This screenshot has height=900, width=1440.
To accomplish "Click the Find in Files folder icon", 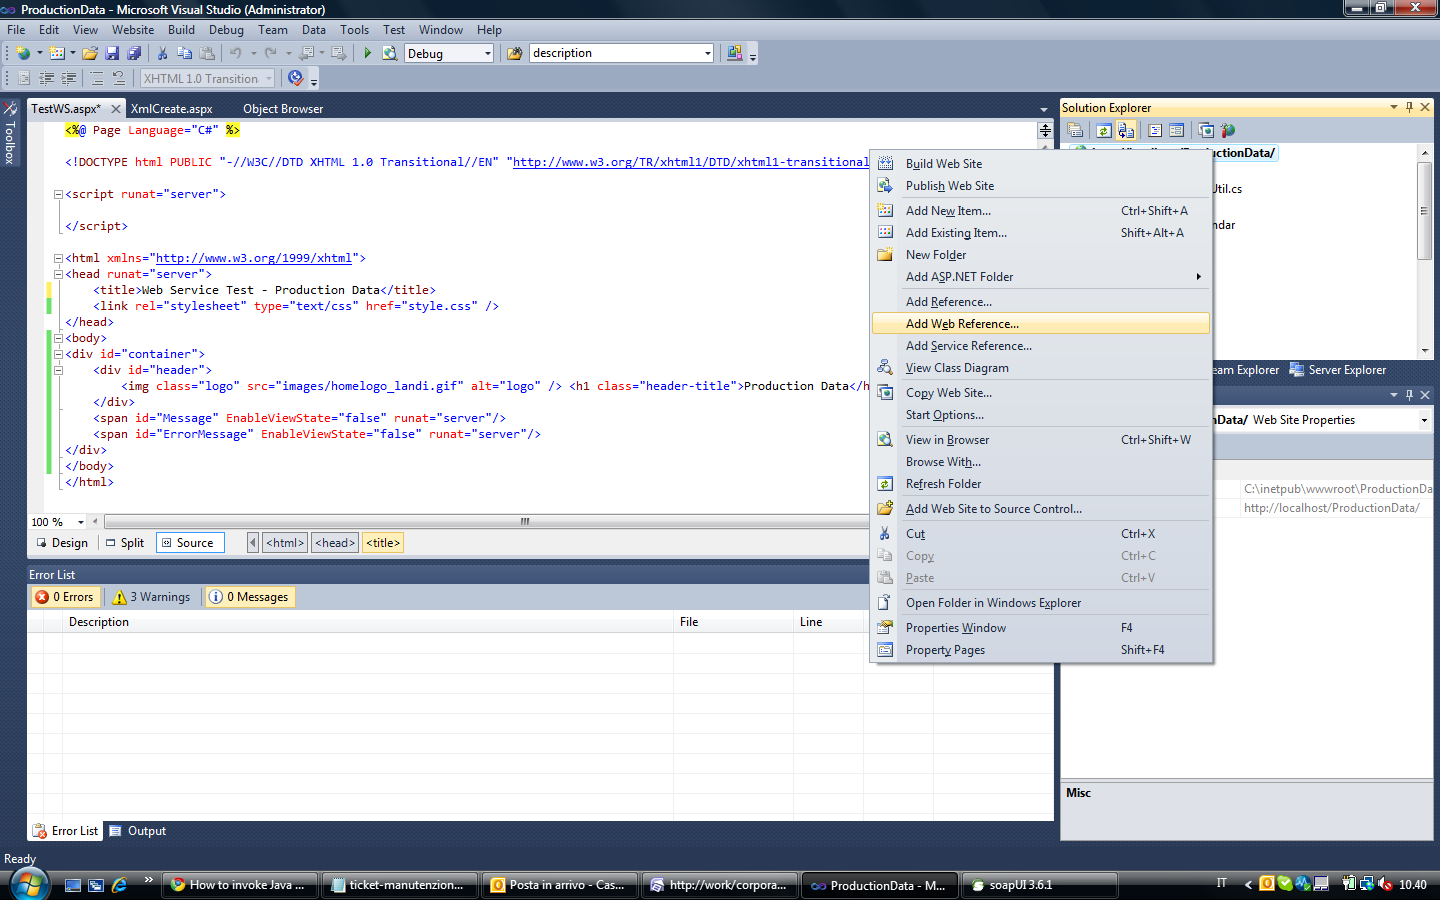I will click(515, 53).
